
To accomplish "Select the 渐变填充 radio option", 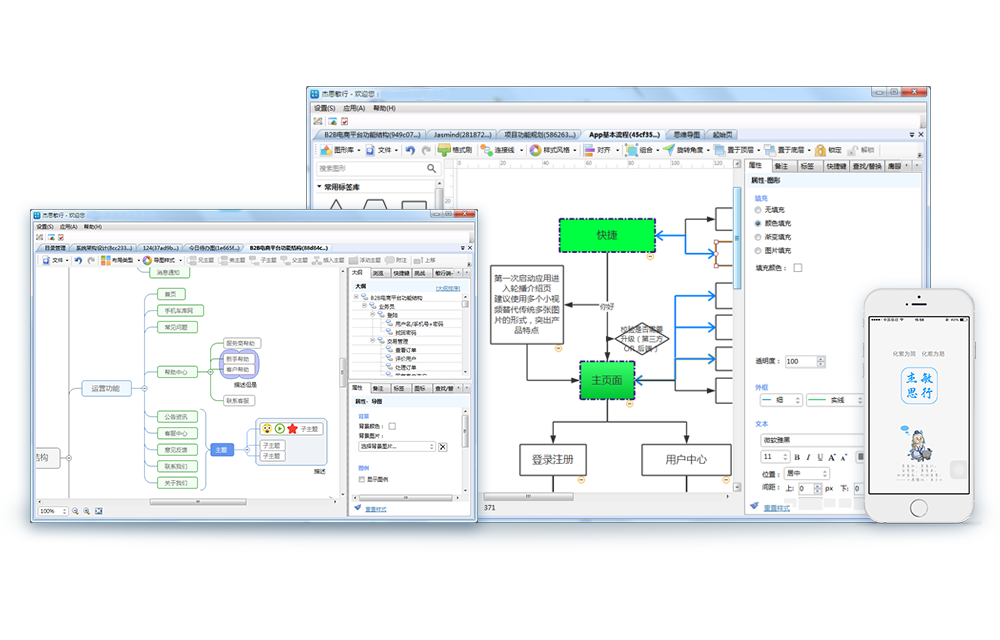I will tap(759, 238).
